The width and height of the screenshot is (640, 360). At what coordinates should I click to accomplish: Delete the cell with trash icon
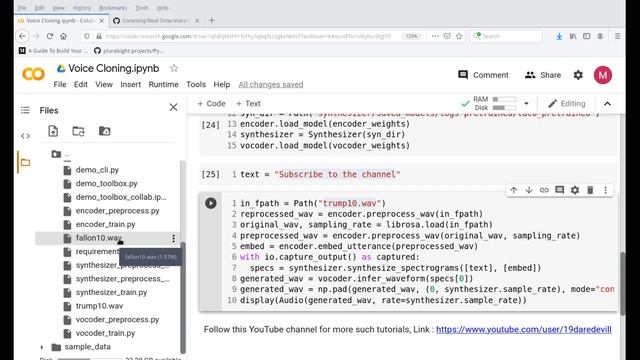[x=590, y=190]
